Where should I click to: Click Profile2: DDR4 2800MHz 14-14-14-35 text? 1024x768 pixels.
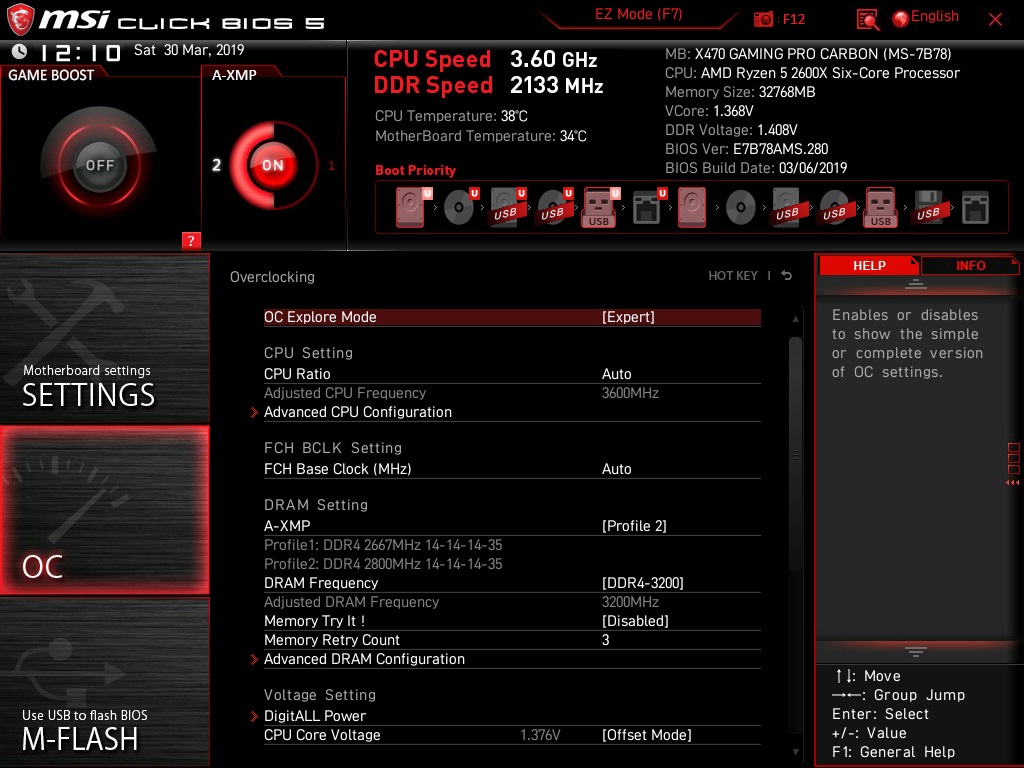[x=383, y=564]
